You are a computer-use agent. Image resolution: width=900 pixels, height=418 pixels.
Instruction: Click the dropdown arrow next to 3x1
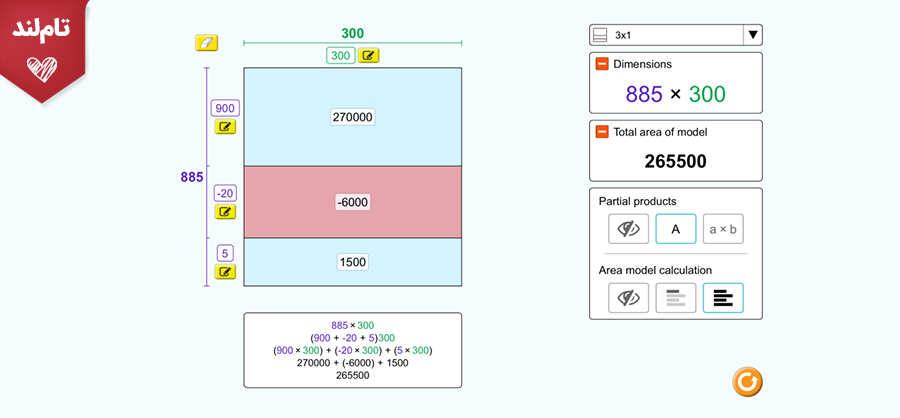753,35
